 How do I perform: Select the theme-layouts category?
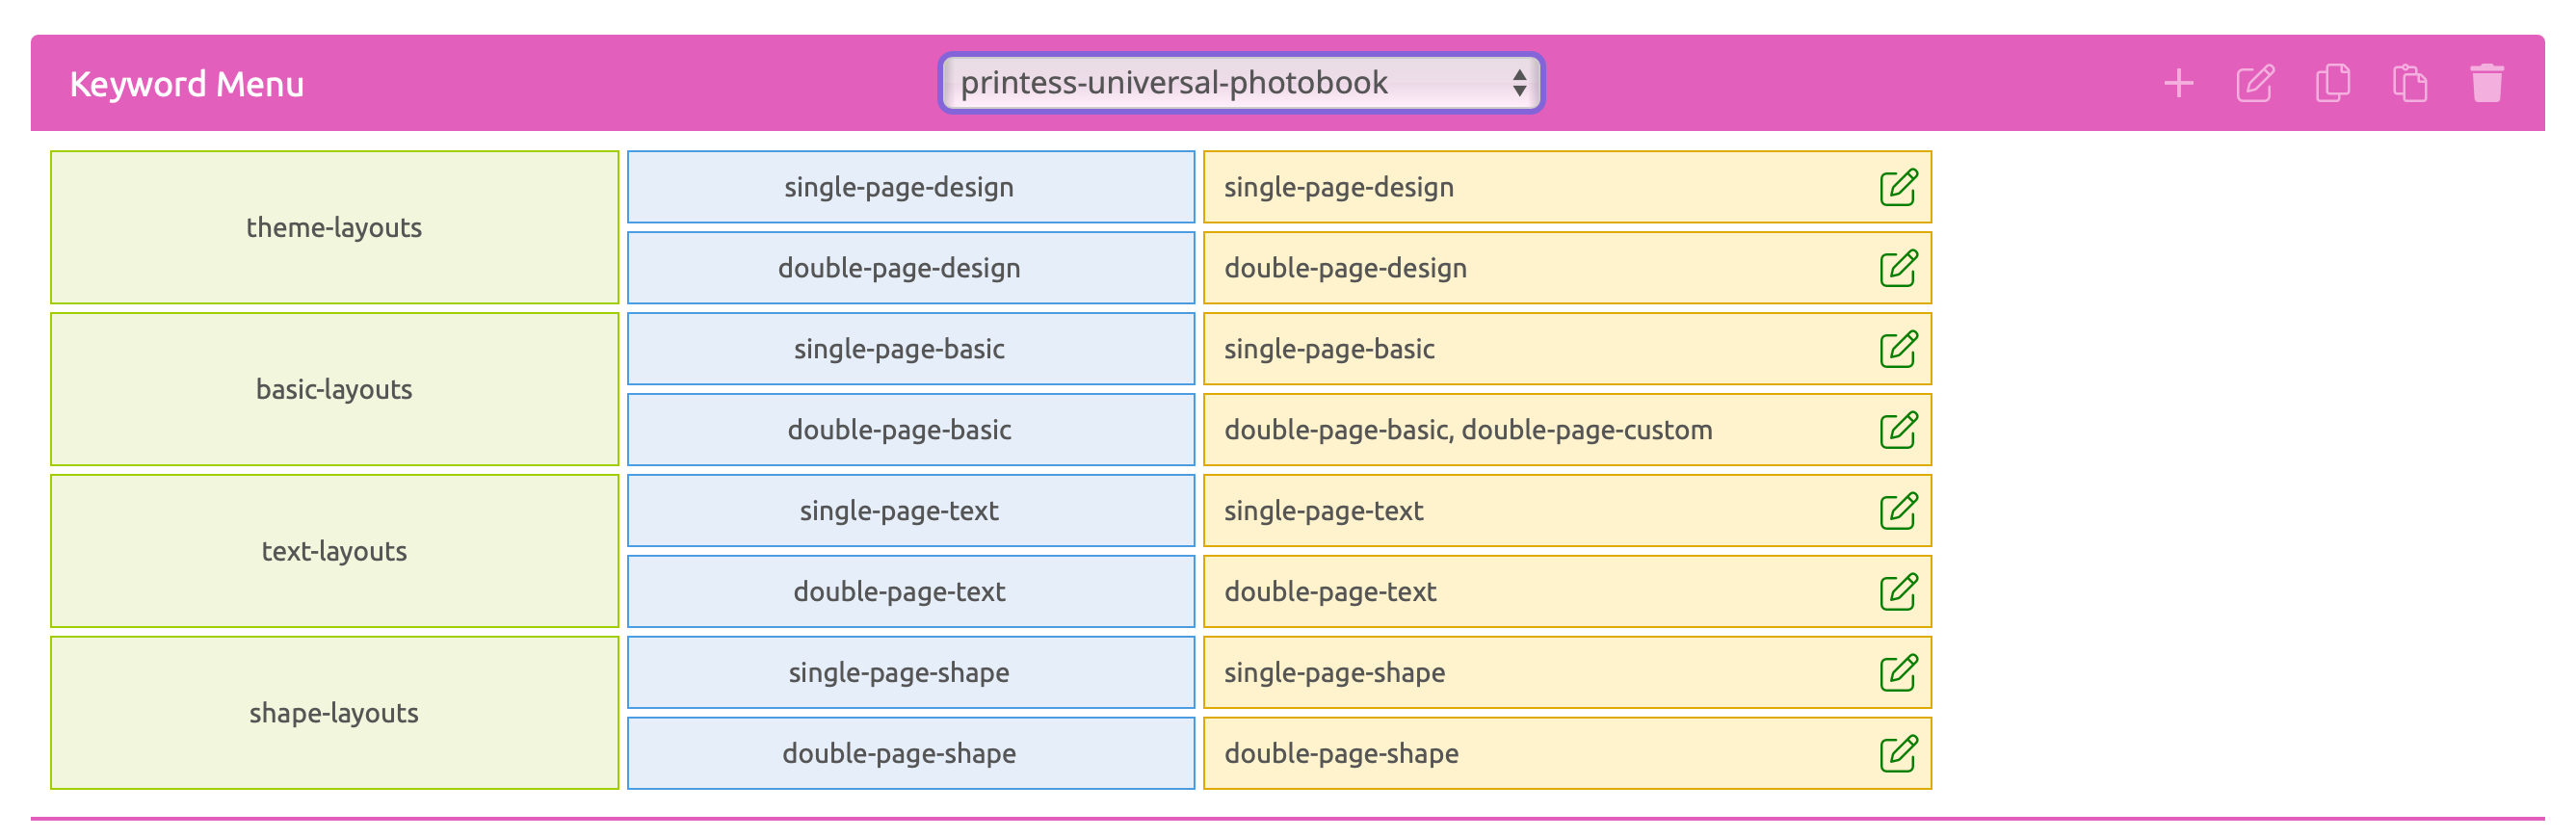coord(334,227)
